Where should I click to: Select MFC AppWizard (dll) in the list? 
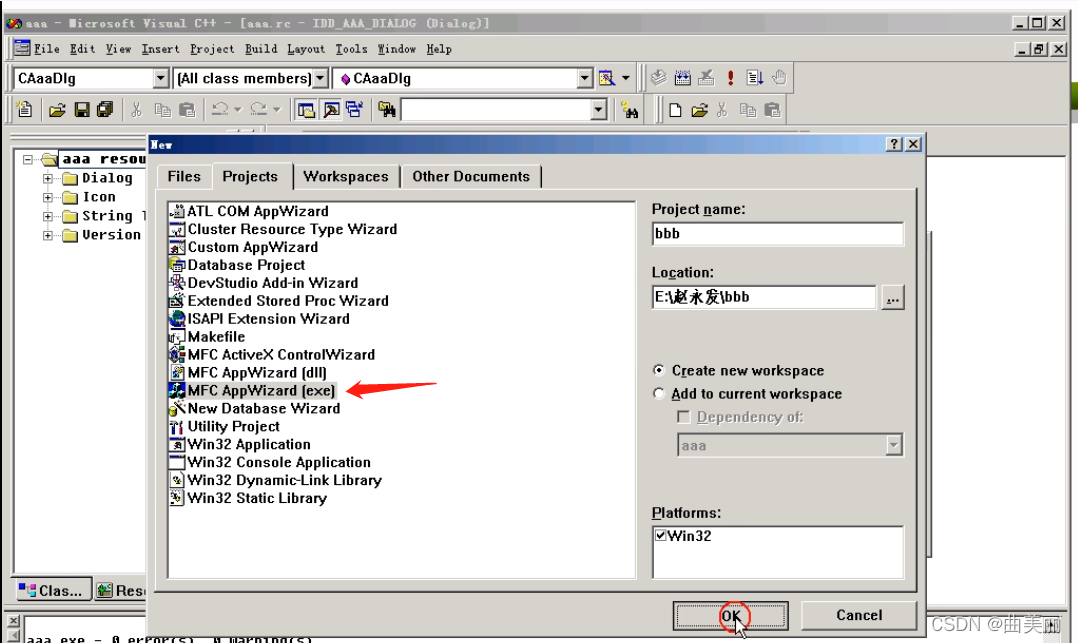tap(248, 373)
